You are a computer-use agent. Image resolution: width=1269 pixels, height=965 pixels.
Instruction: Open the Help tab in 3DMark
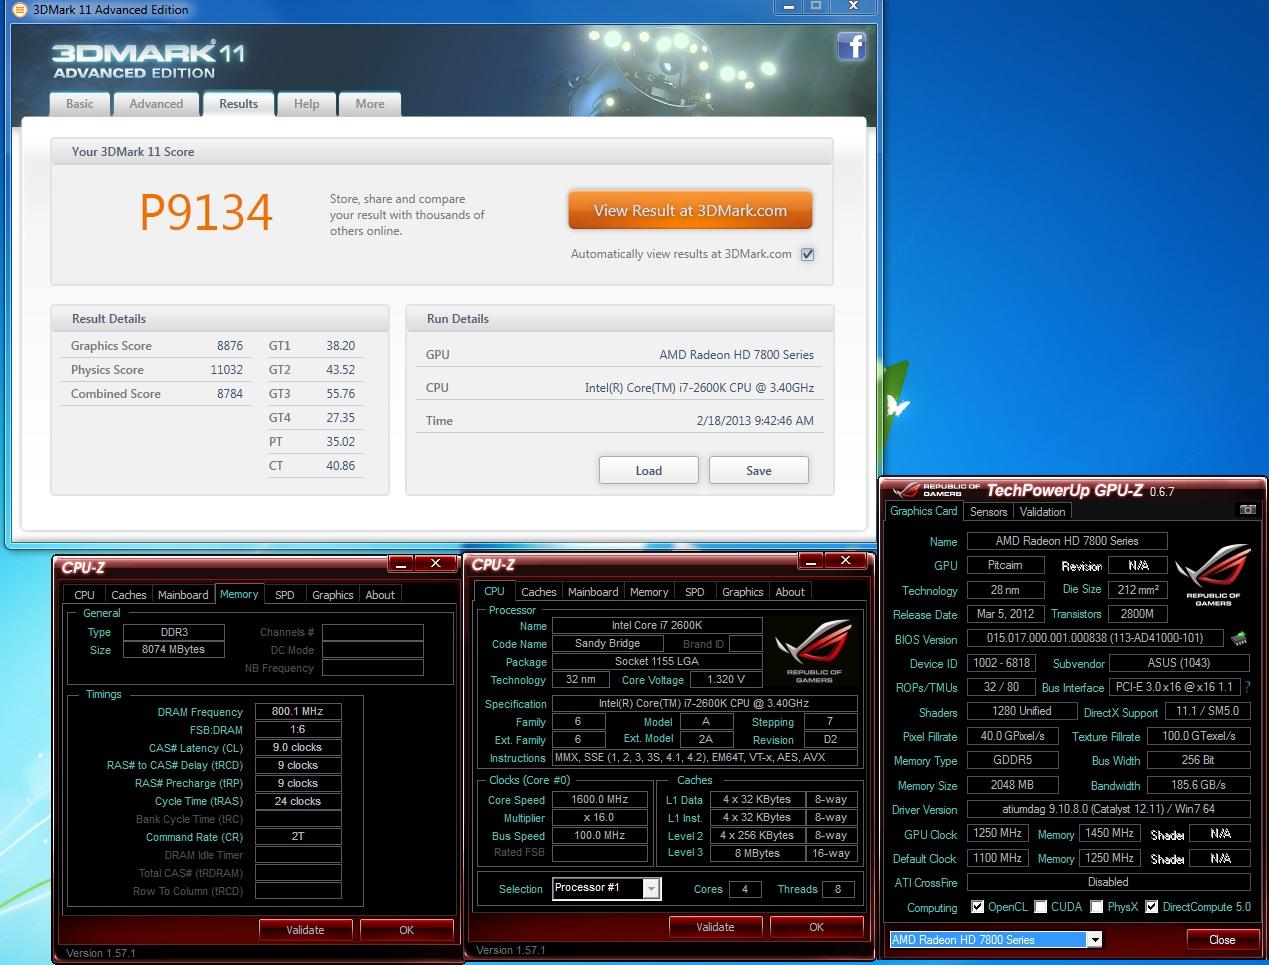click(x=307, y=104)
